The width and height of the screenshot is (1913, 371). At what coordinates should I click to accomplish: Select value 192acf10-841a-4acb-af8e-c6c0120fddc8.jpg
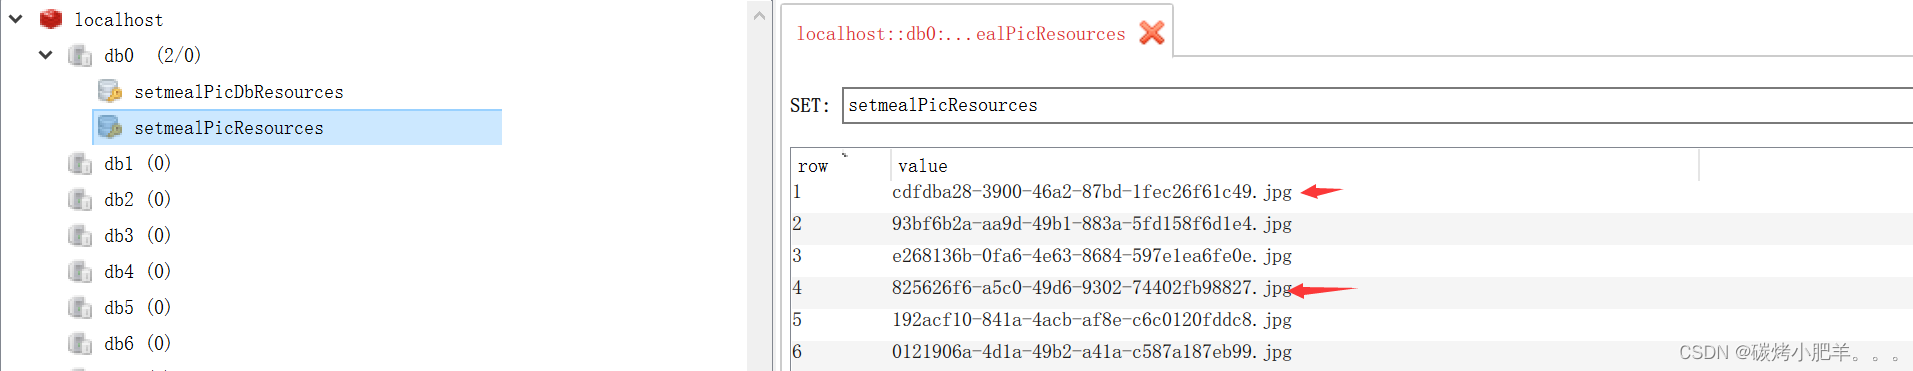(x=1092, y=320)
